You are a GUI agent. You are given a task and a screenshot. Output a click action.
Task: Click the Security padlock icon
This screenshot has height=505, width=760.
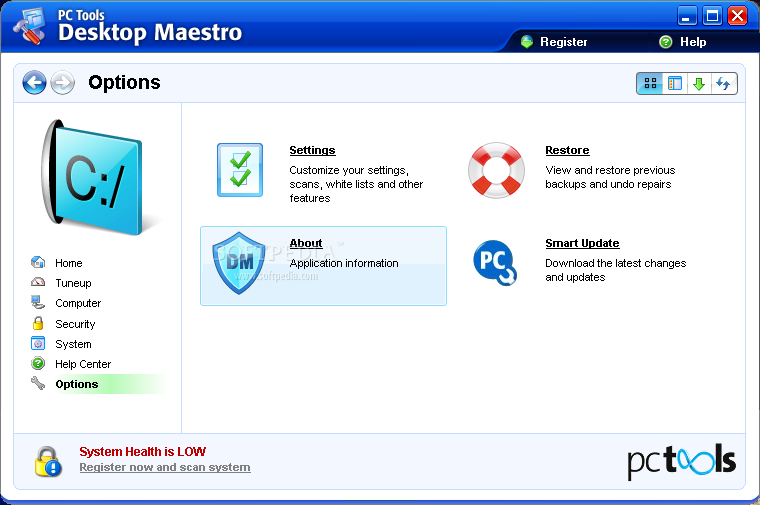38,323
